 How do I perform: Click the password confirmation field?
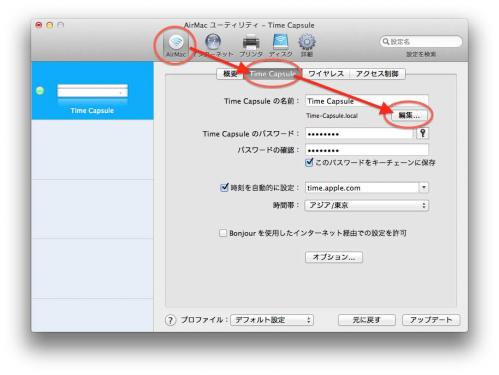pos(367,150)
